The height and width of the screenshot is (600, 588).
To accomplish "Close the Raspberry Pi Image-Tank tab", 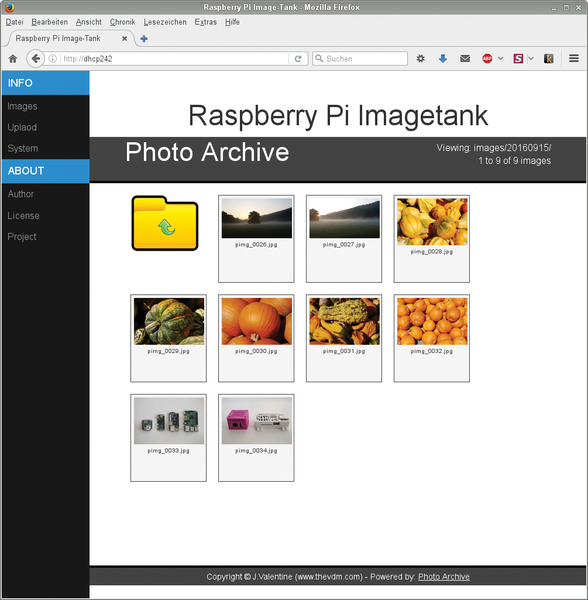I will coord(124,39).
